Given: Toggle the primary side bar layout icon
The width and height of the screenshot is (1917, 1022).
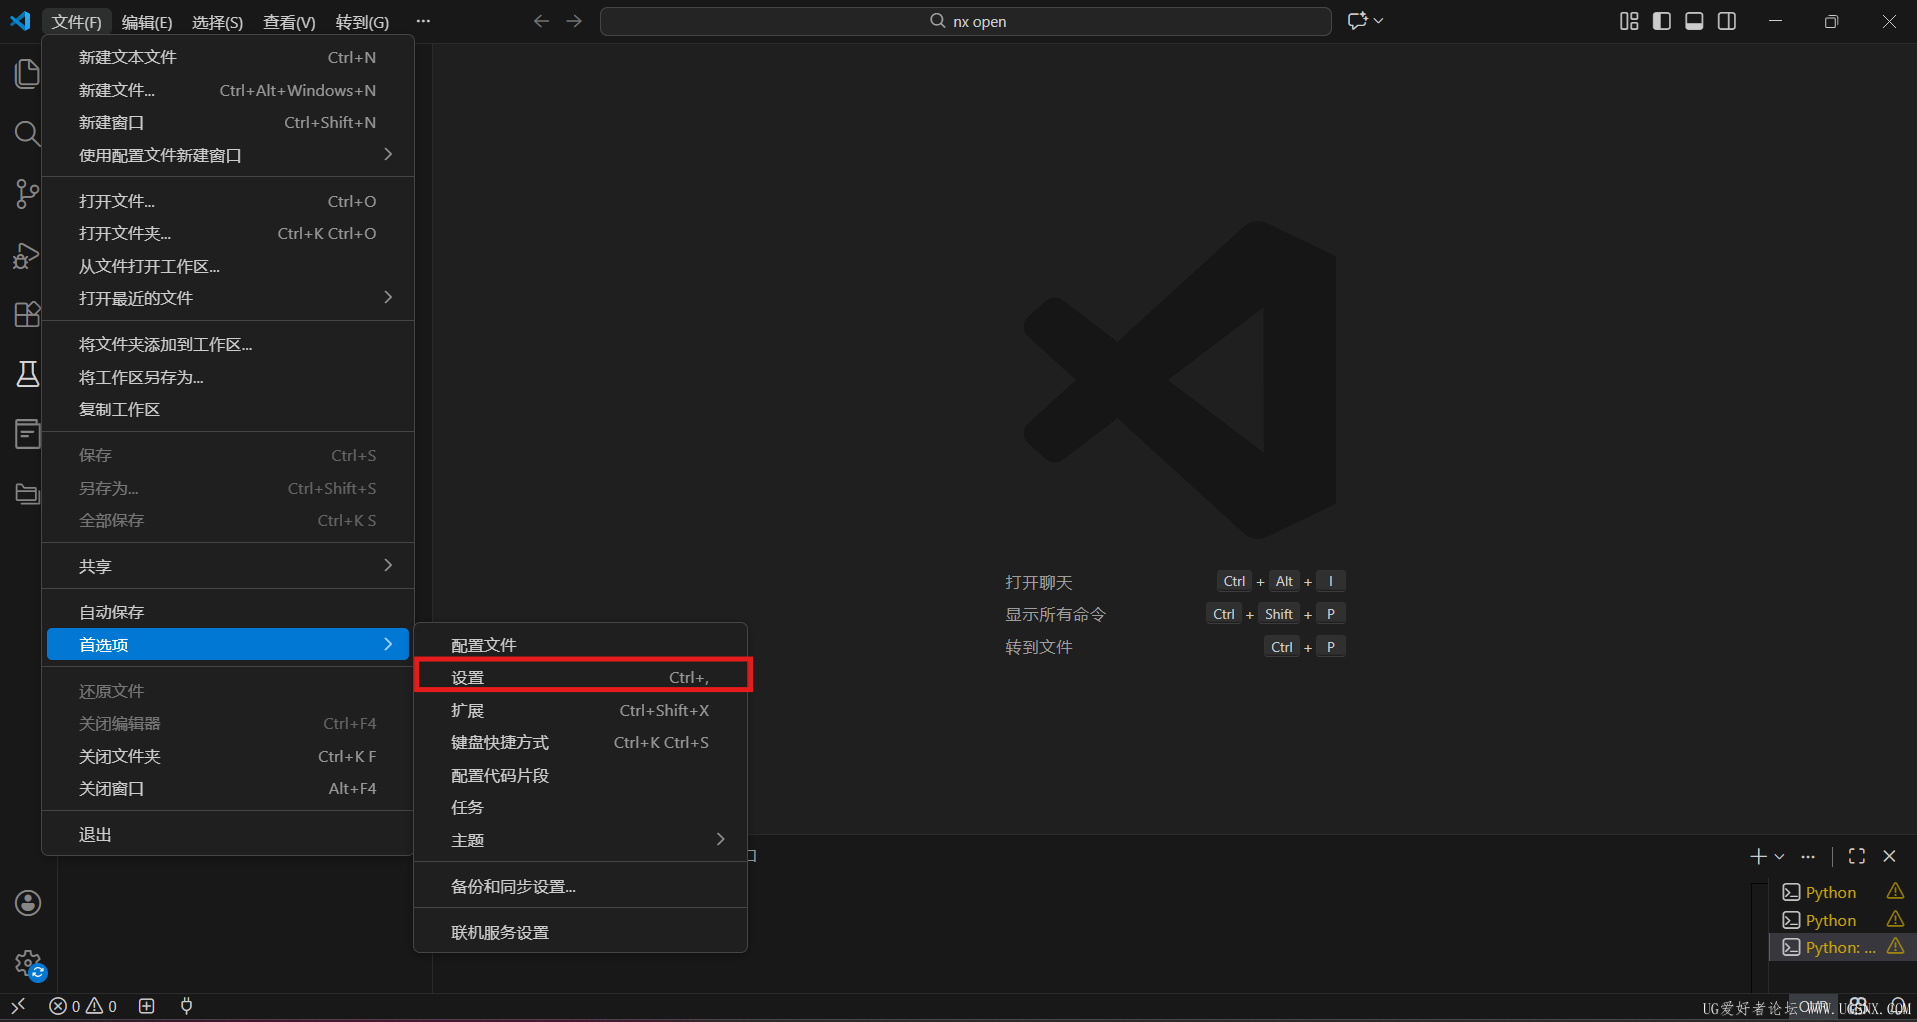Looking at the screenshot, I should click(x=1662, y=21).
